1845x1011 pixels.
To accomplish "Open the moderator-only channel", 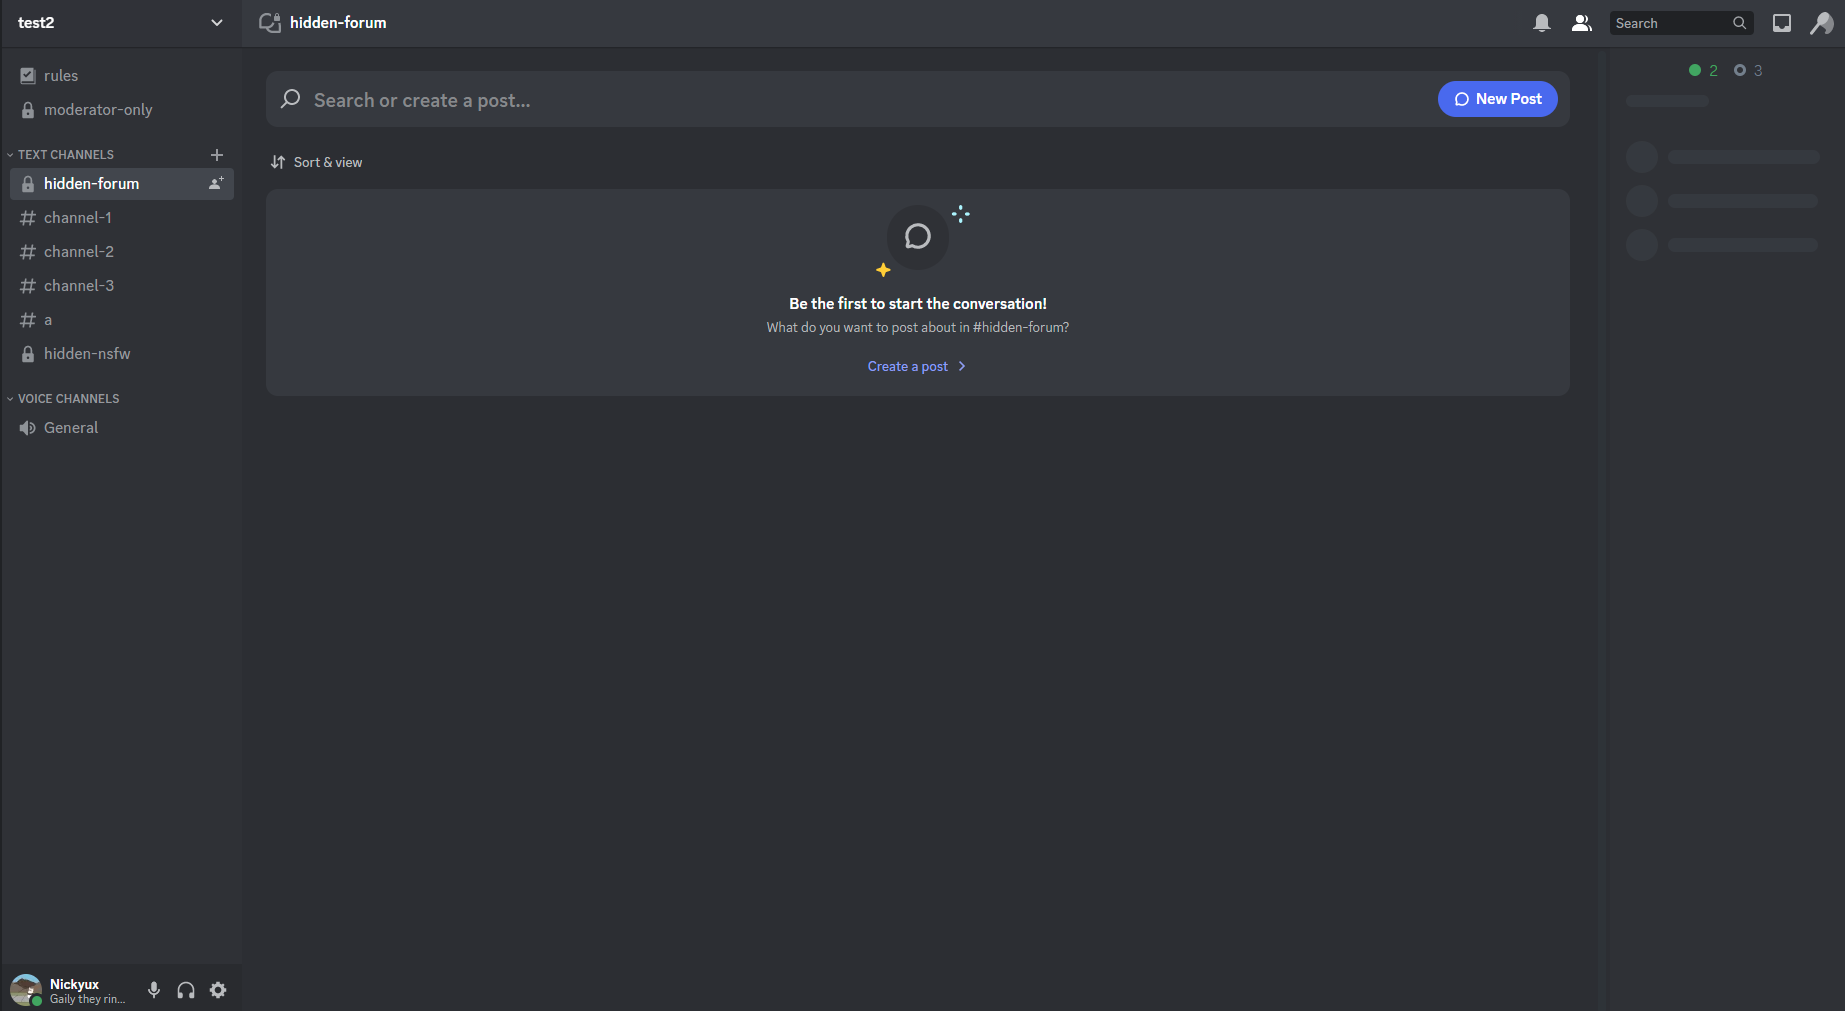I will tap(121, 109).
